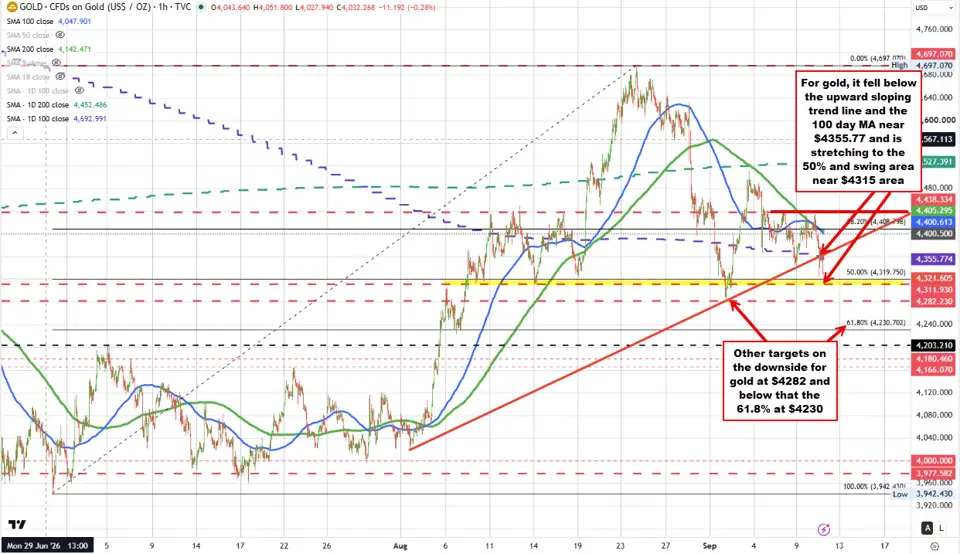Open chart settings gear icon

[x=934, y=546]
